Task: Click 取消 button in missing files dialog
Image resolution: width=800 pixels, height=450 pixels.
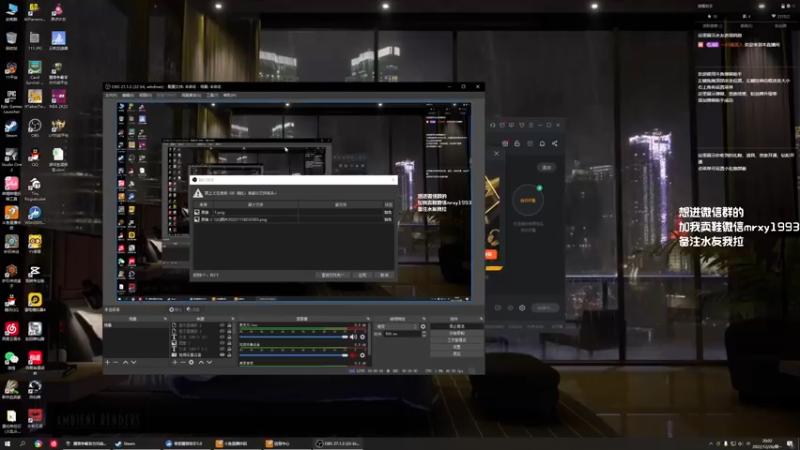Action: 384,275
